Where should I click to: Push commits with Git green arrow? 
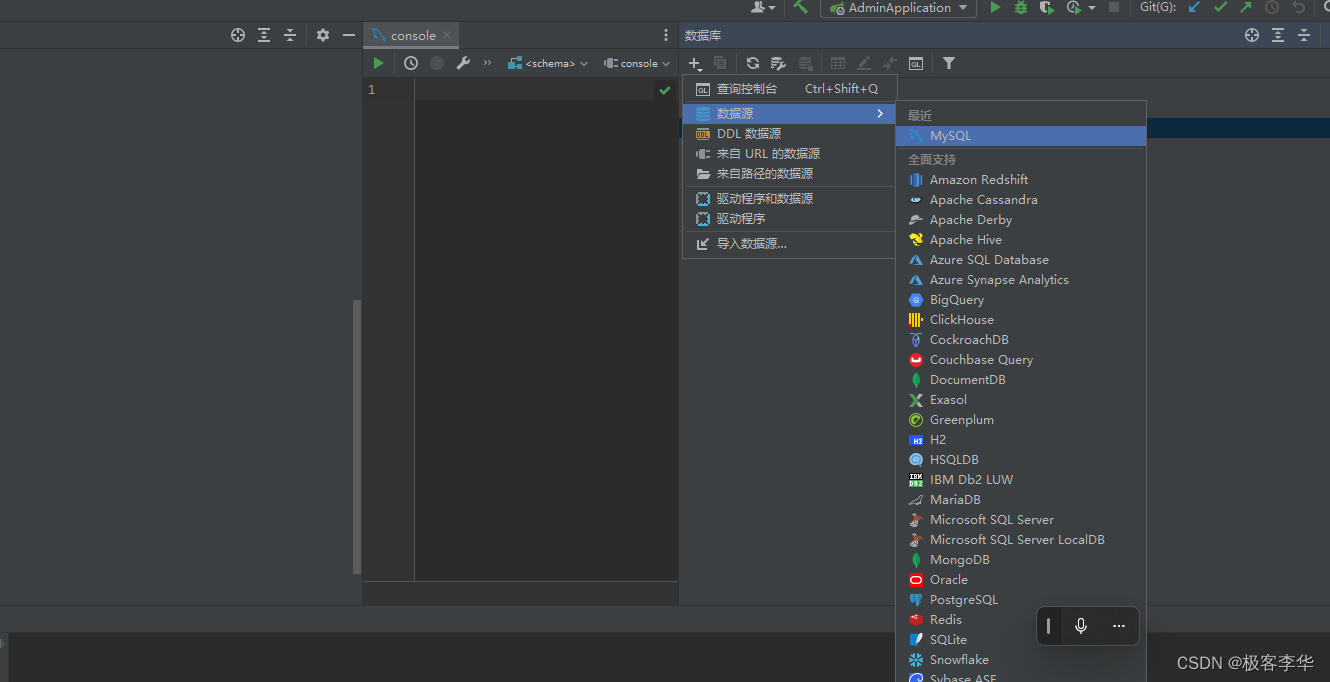[x=1246, y=7]
